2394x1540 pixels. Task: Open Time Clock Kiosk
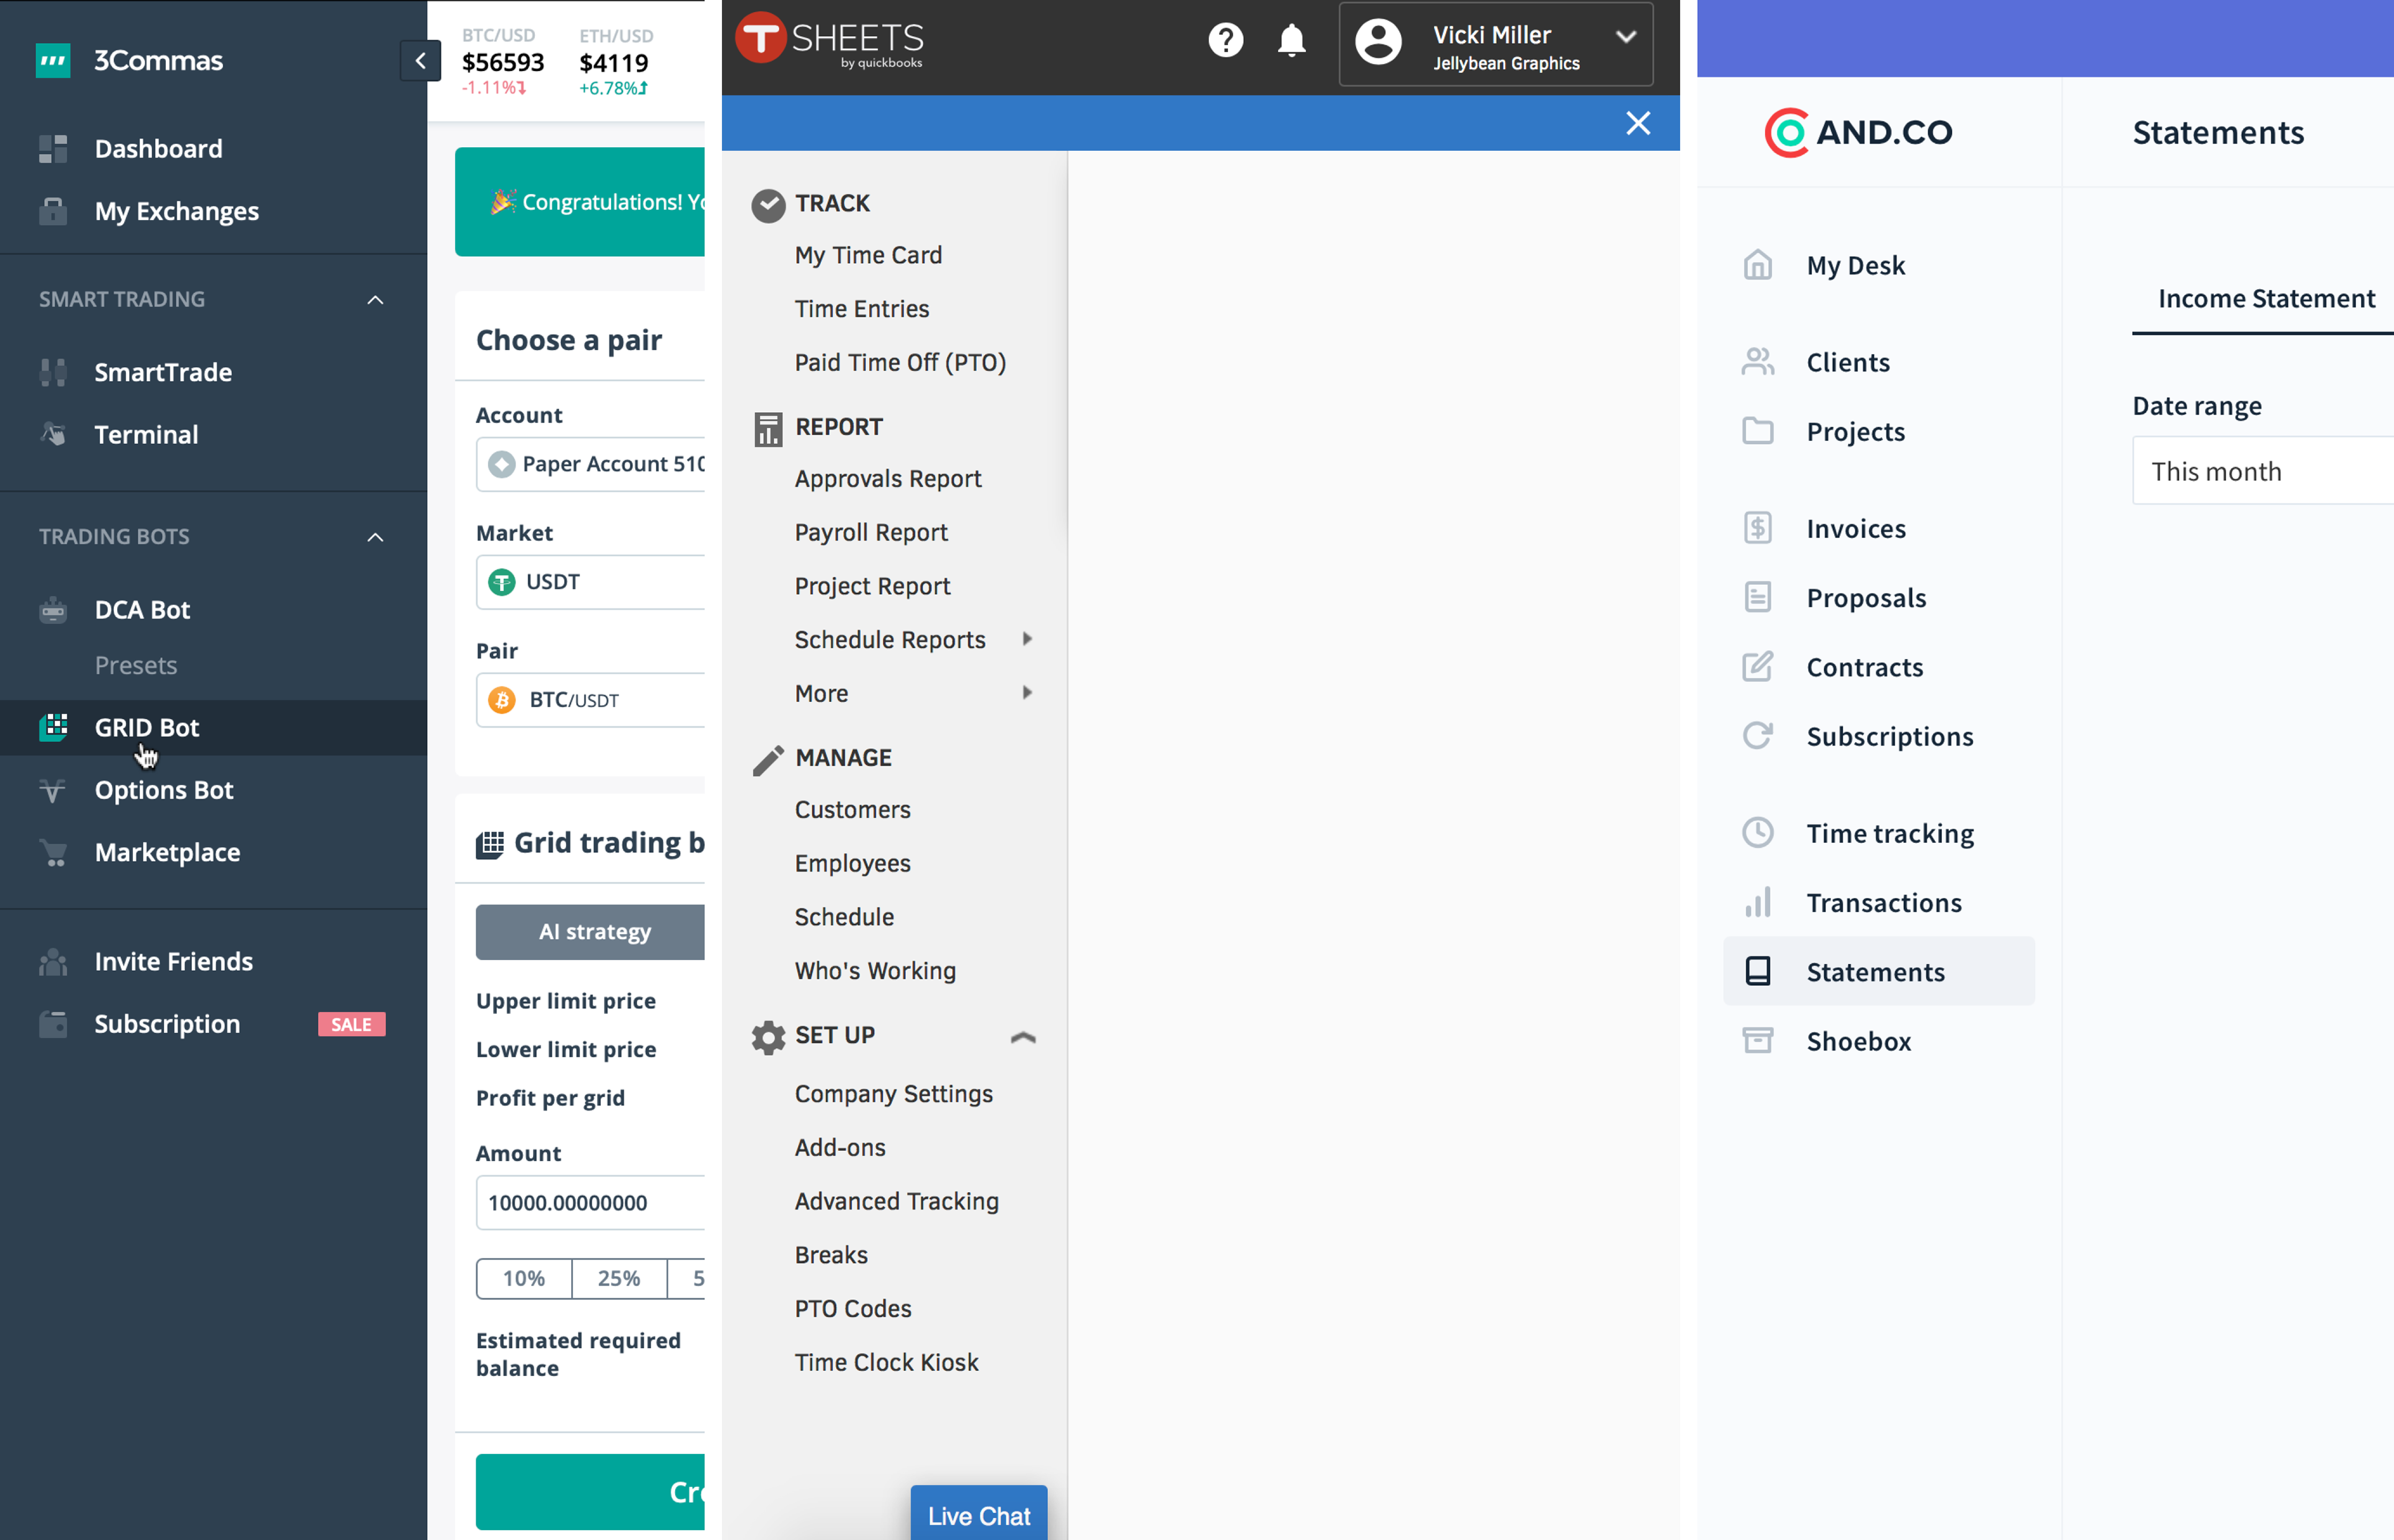pos(886,1362)
